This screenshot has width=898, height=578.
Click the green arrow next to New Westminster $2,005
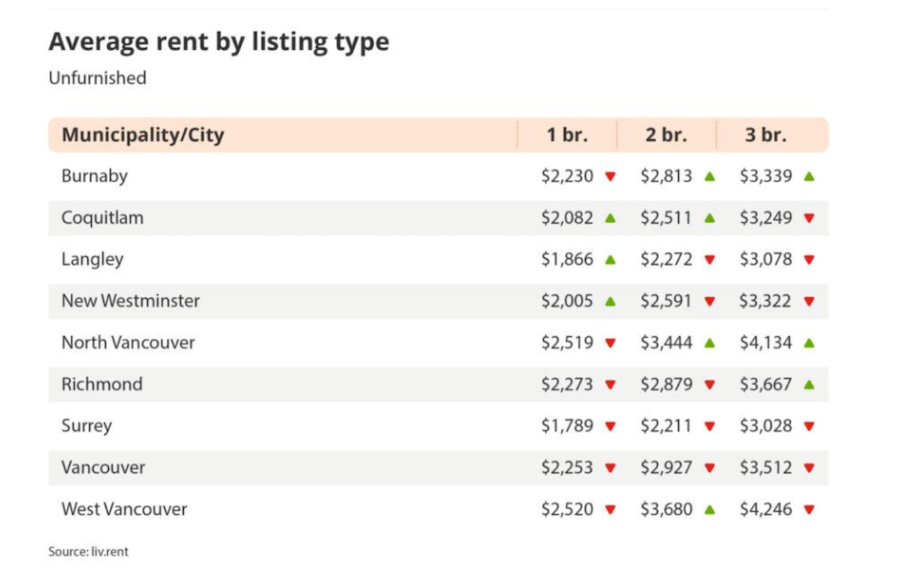click(x=610, y=301)
